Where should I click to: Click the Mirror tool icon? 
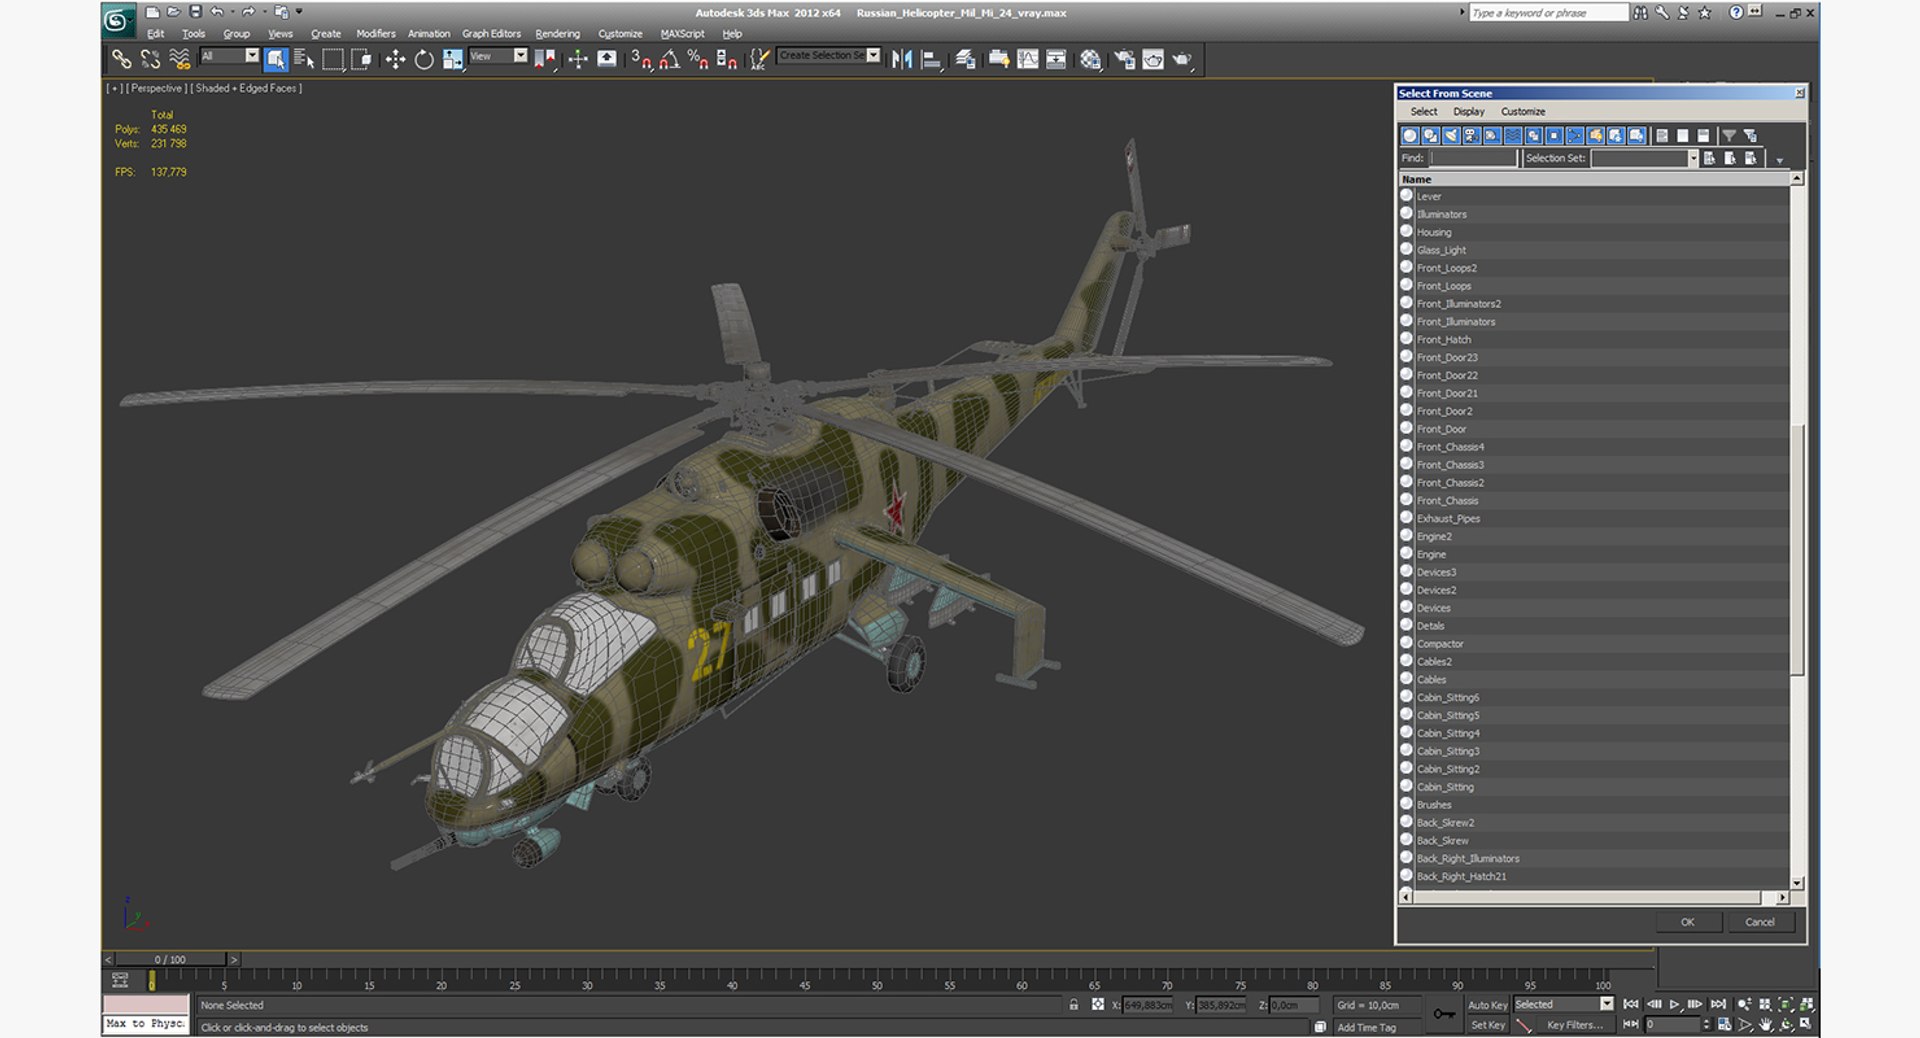click(x=902, y=60)
